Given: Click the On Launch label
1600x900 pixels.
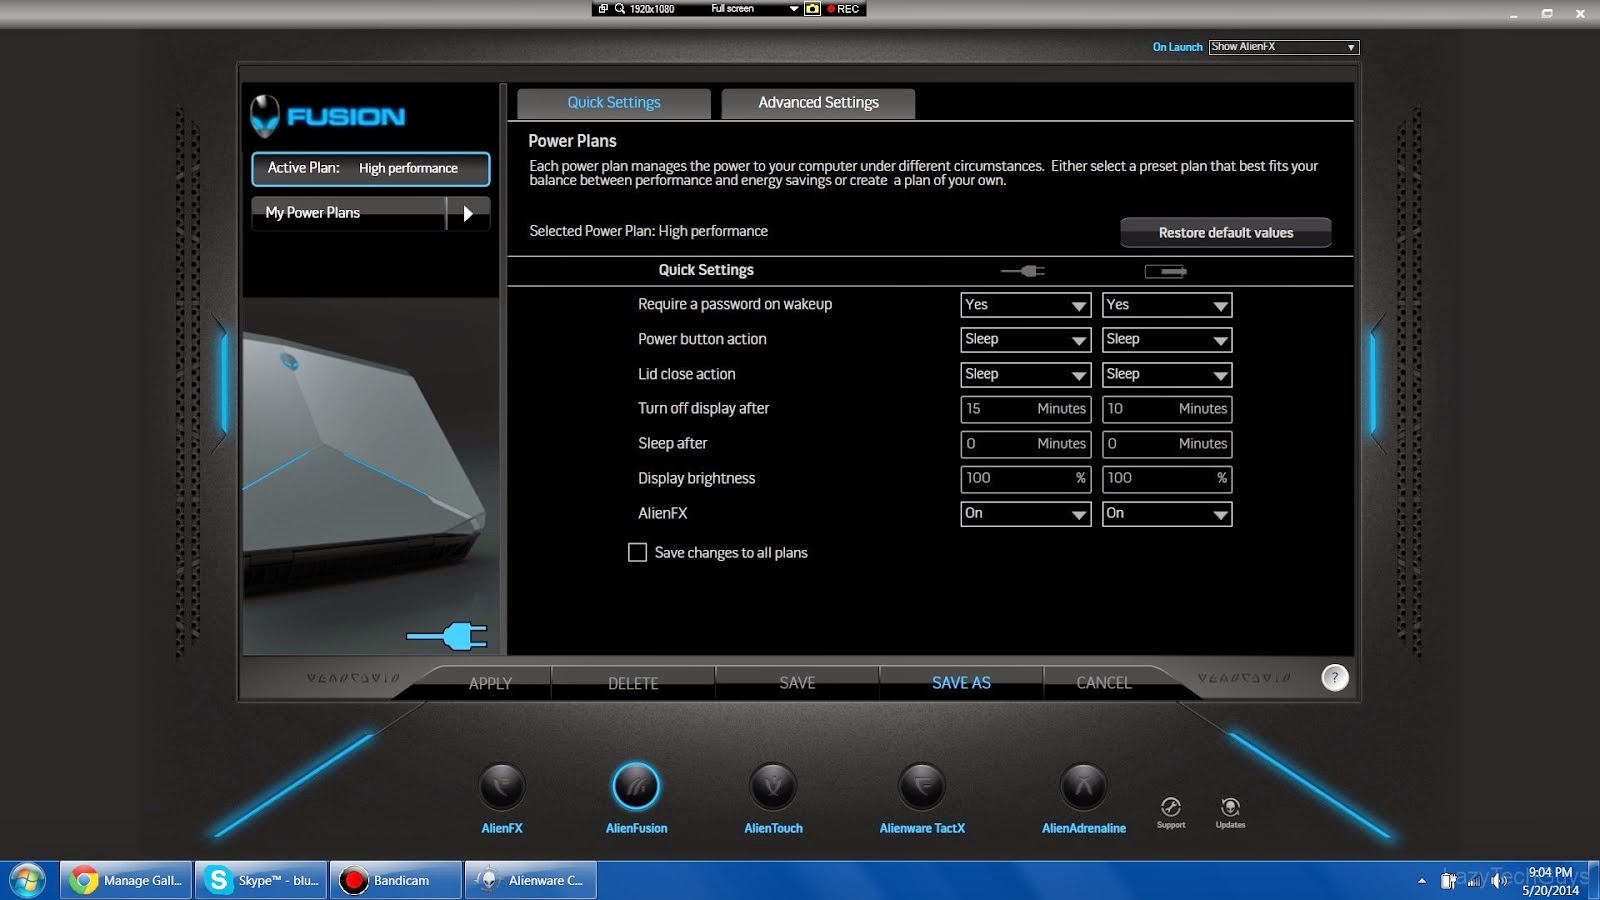Looking at the screenshot, I should pos(1177,47).
